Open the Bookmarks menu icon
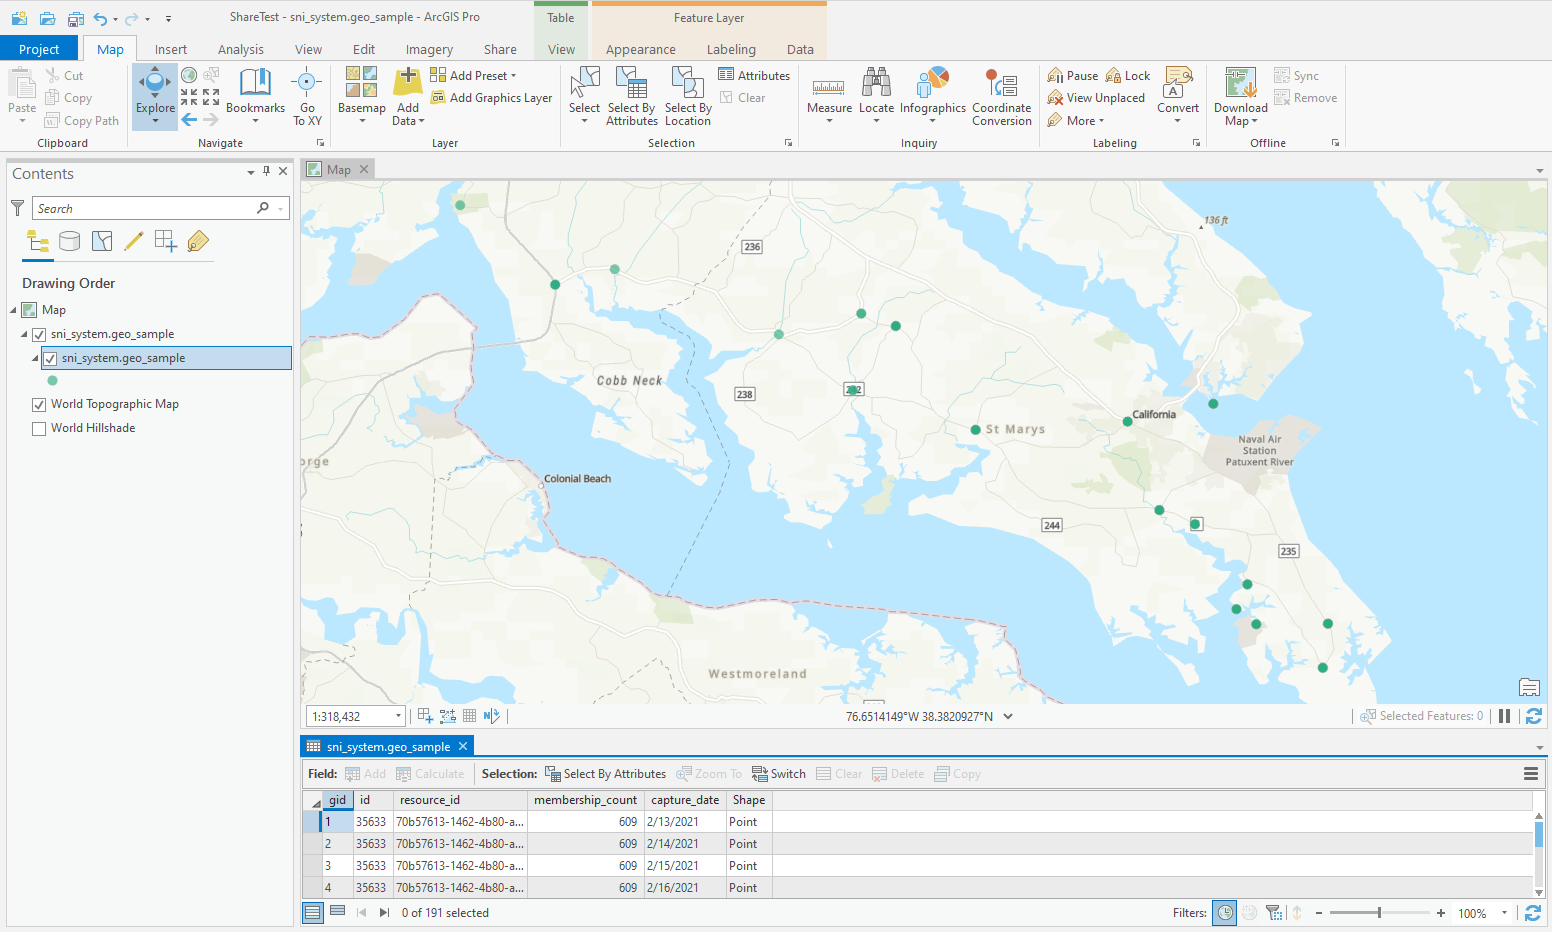The image size is (1552, 932). coord(255,84)
